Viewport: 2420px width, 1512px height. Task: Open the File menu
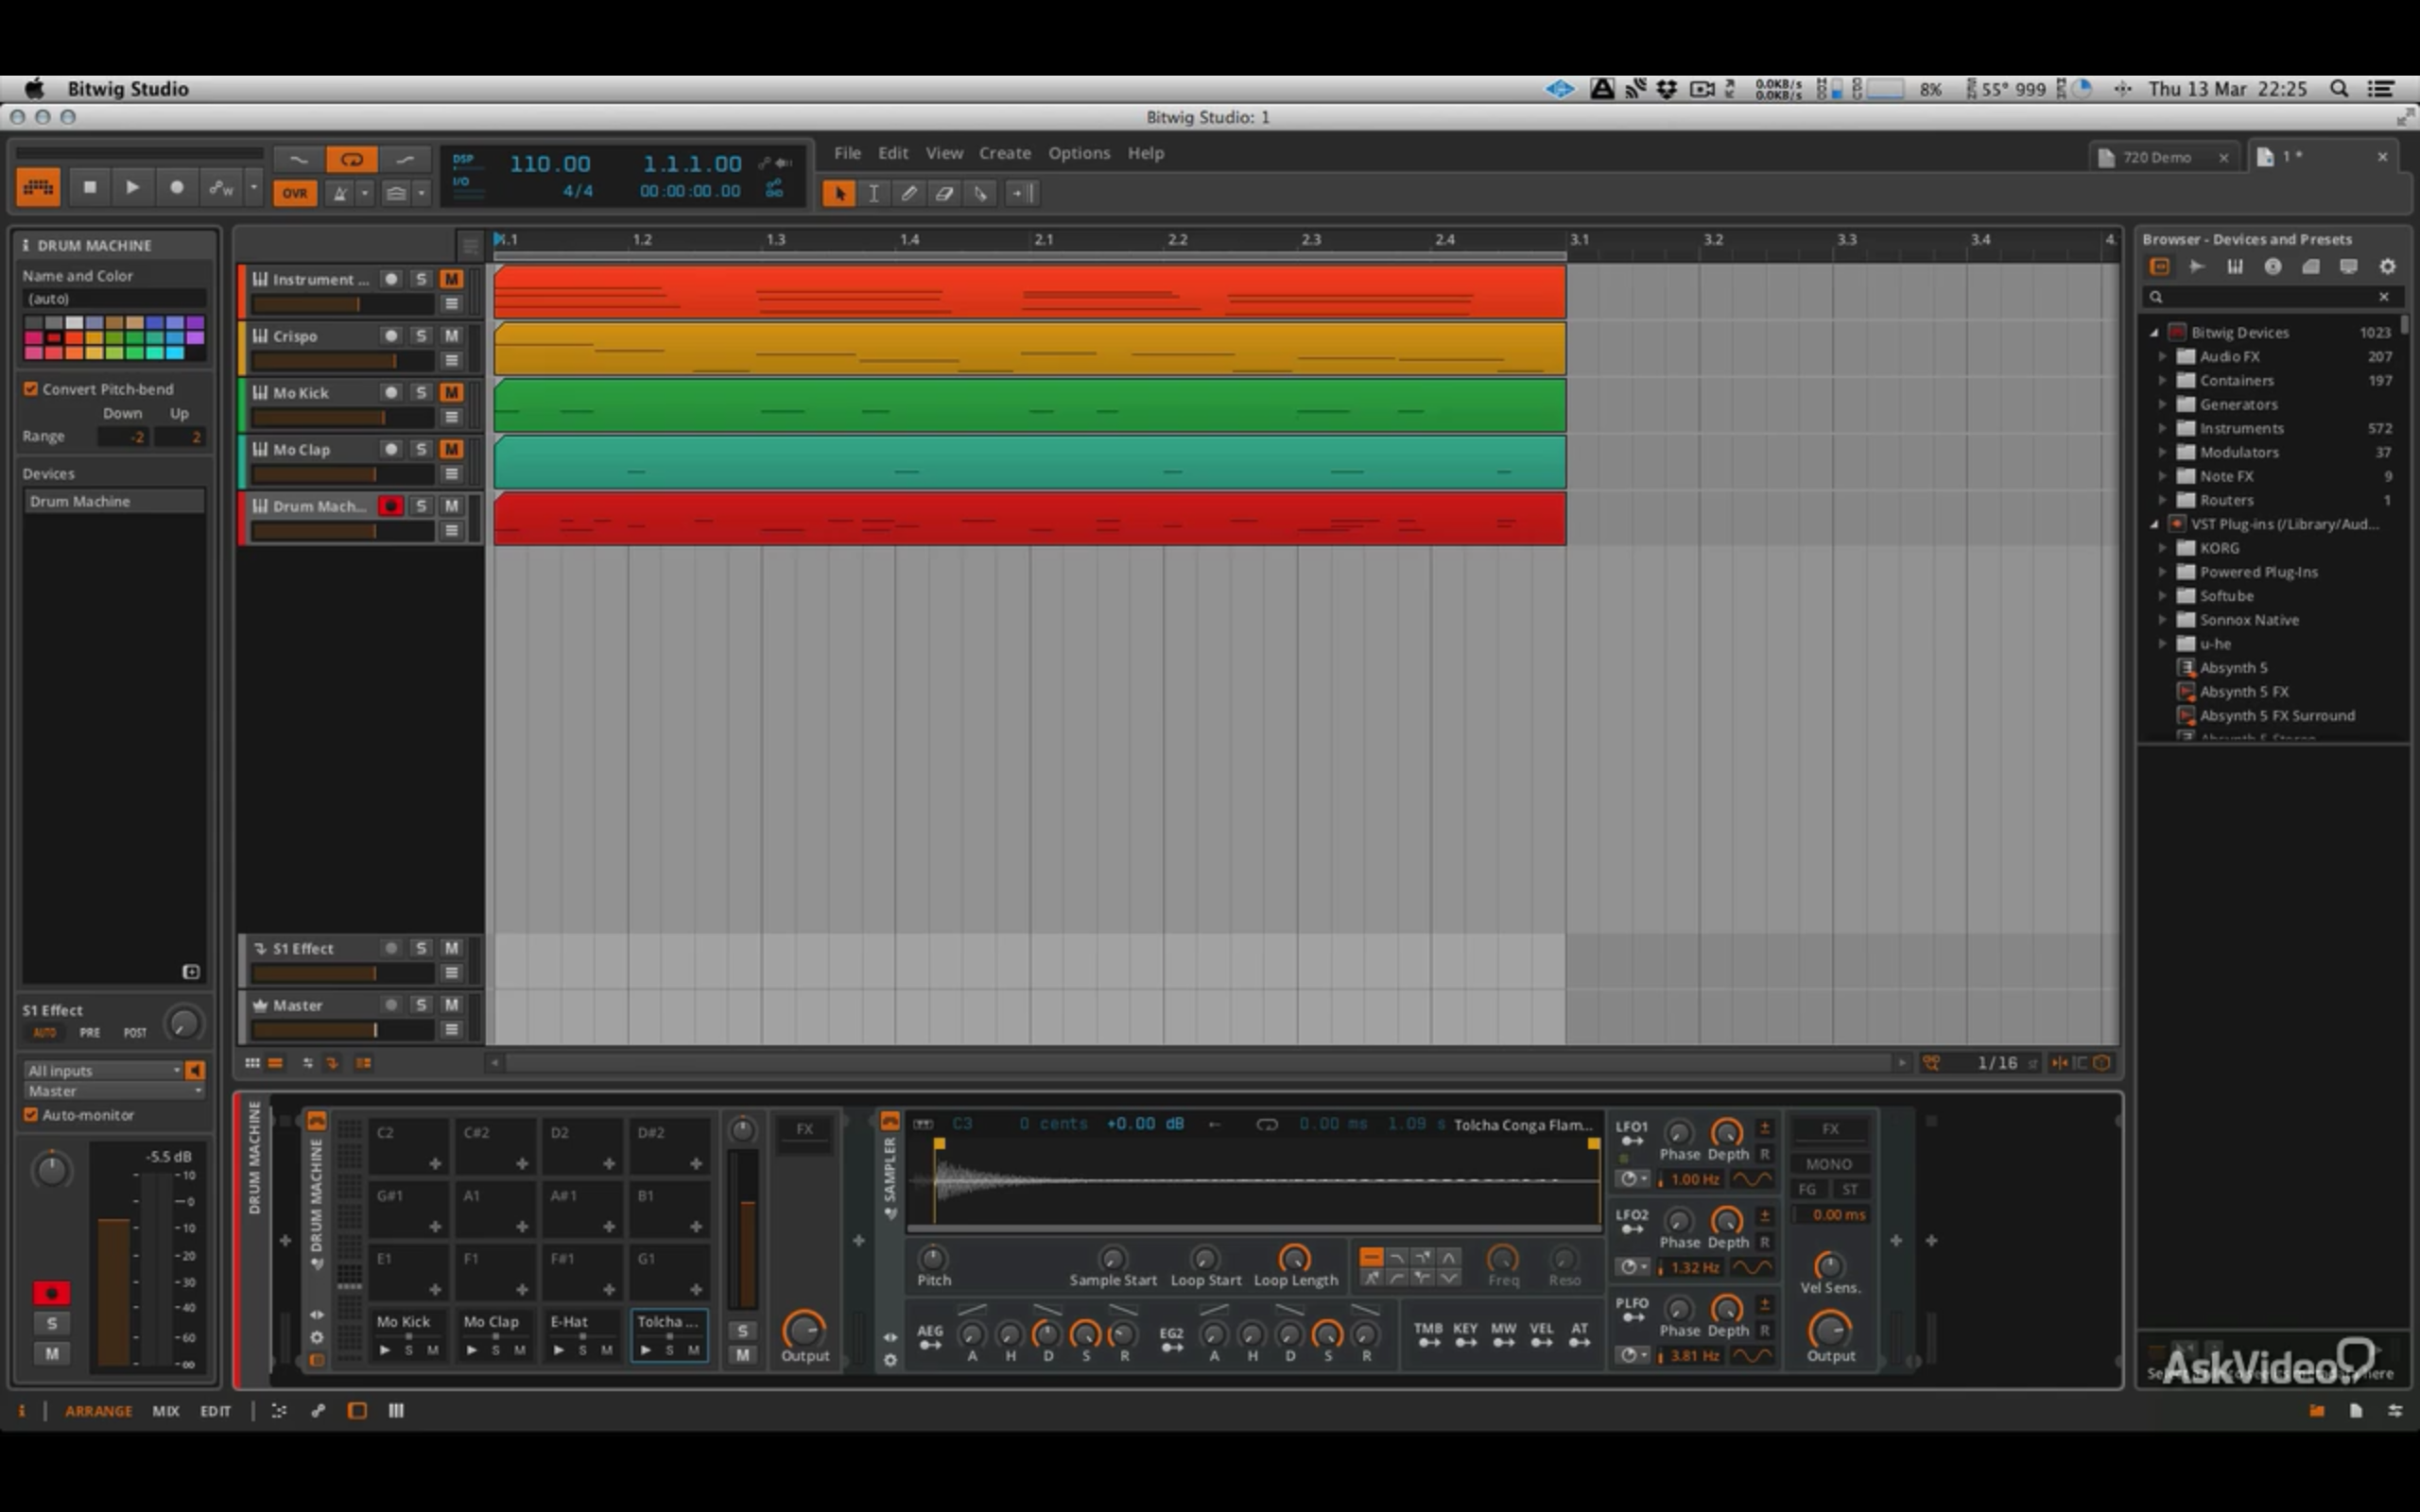tap(847, 153)
